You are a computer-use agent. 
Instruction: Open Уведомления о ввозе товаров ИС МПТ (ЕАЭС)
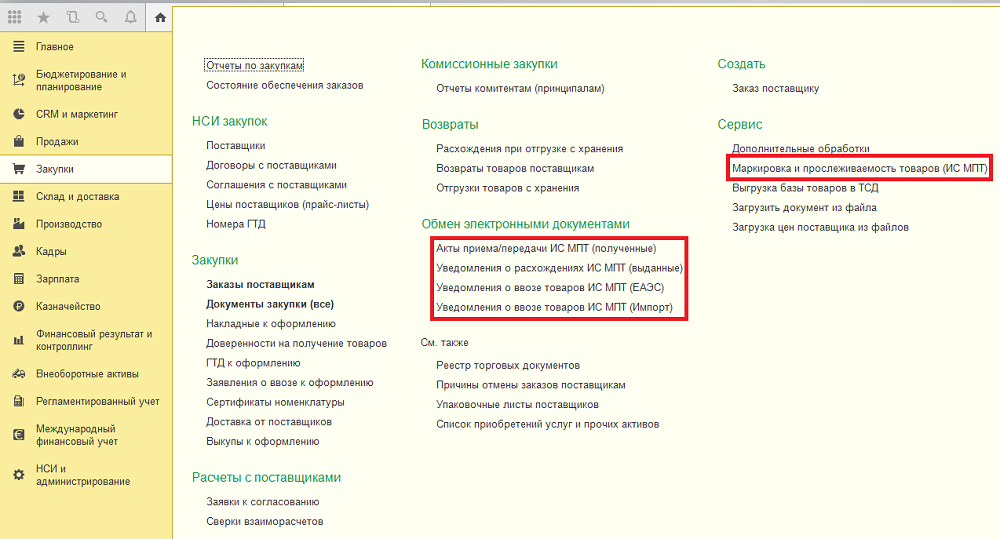tap(550, 288)
